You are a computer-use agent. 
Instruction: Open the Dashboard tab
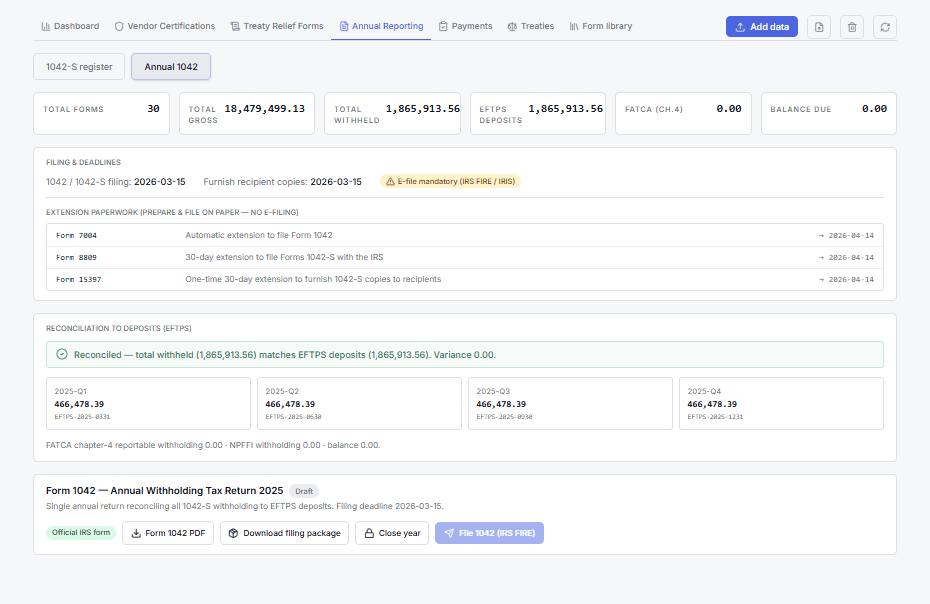(x=70, y=26)
